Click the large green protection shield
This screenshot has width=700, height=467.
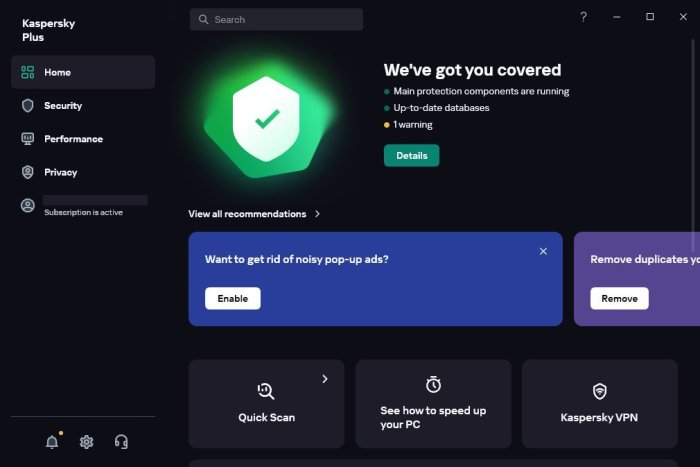point(265,120)
